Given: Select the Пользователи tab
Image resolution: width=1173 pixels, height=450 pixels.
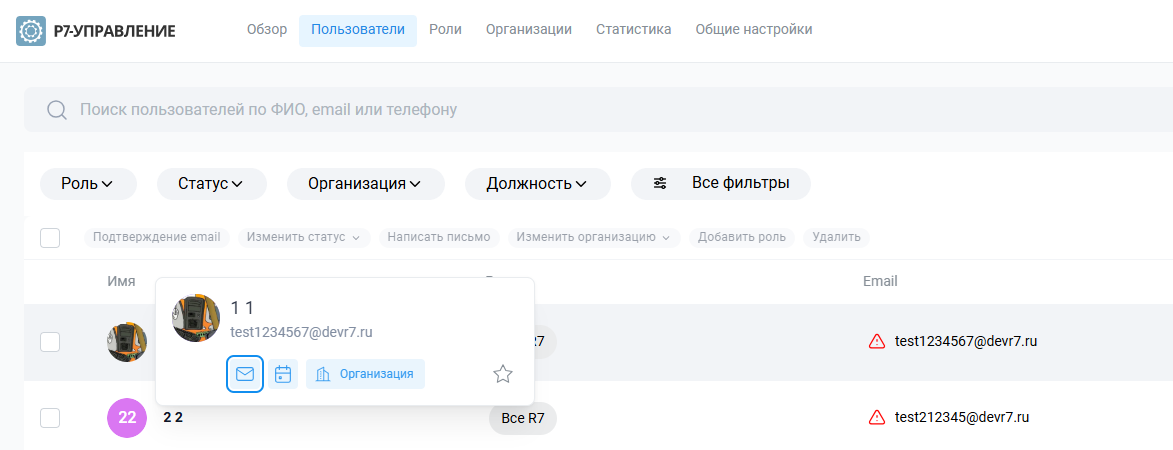Looking at the screenshot, I should 358,31.
